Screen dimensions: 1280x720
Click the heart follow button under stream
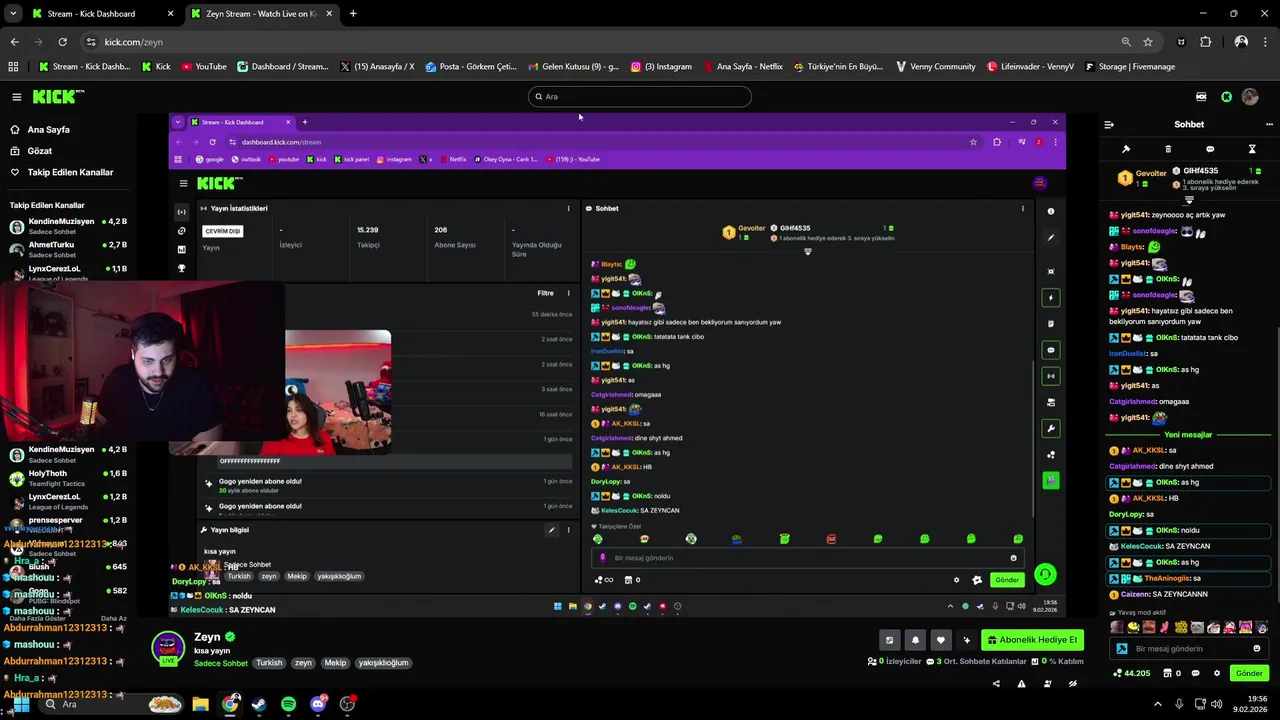click(x=941, y=640)
